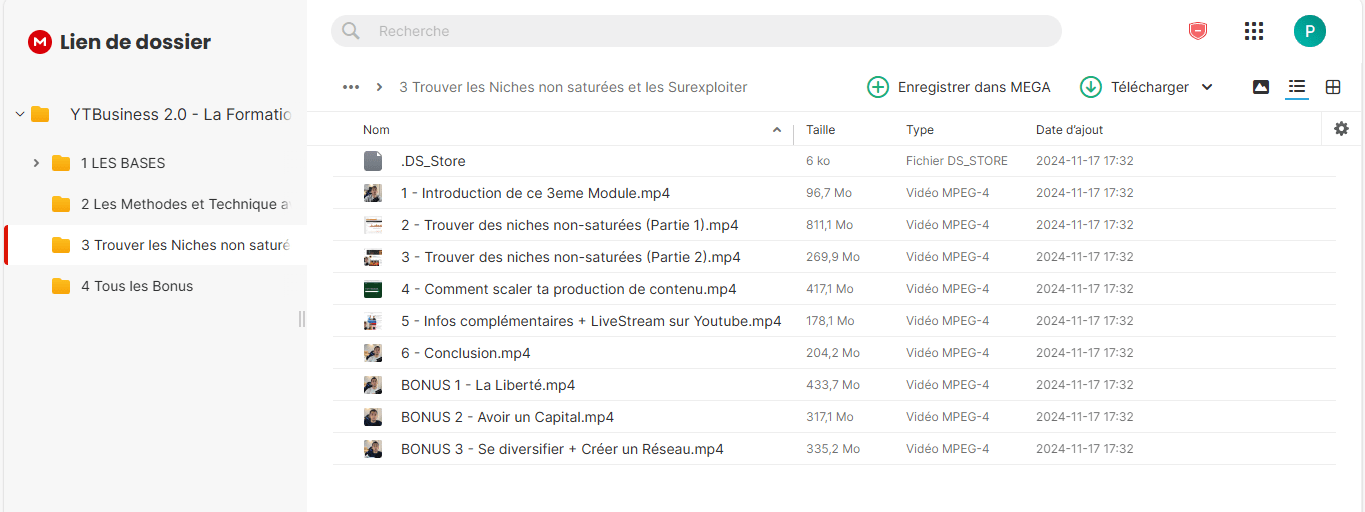Viewport: 1365px width, 512px height.
Task: Open the P account avatar
Action: (1310, 31)
